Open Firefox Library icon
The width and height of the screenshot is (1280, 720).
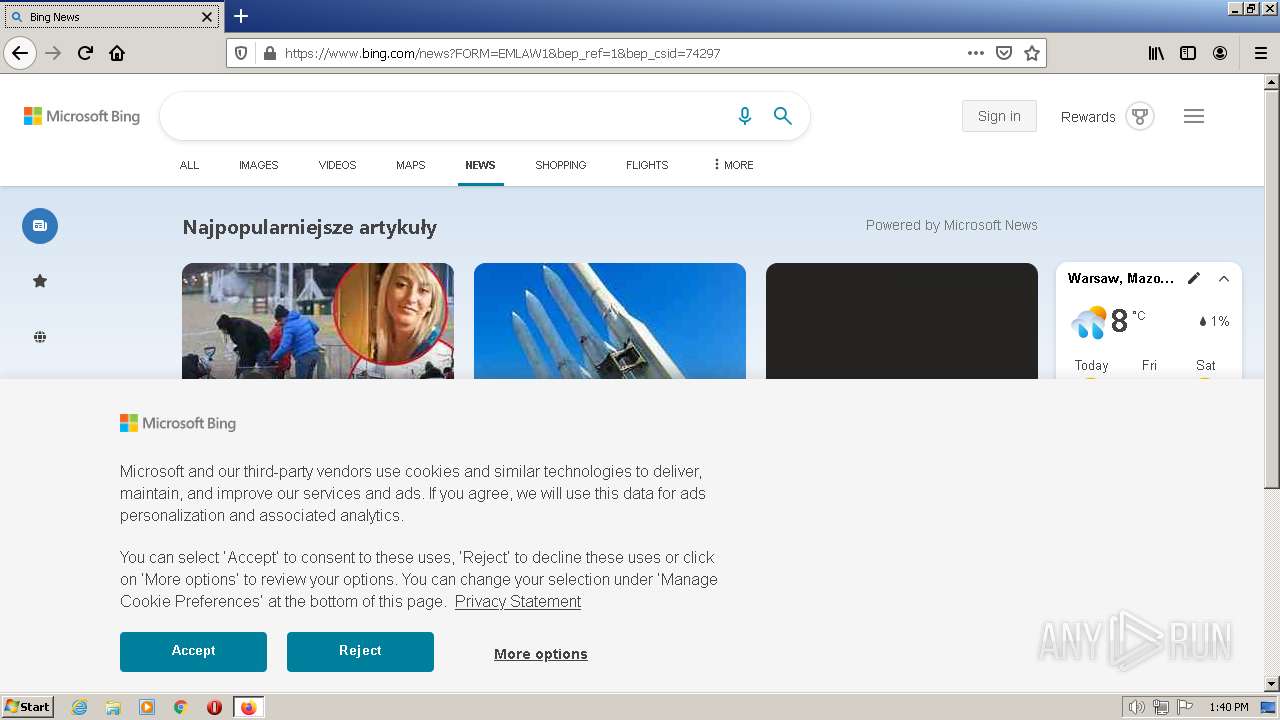pyautogui.click(x=1156, y=53)
